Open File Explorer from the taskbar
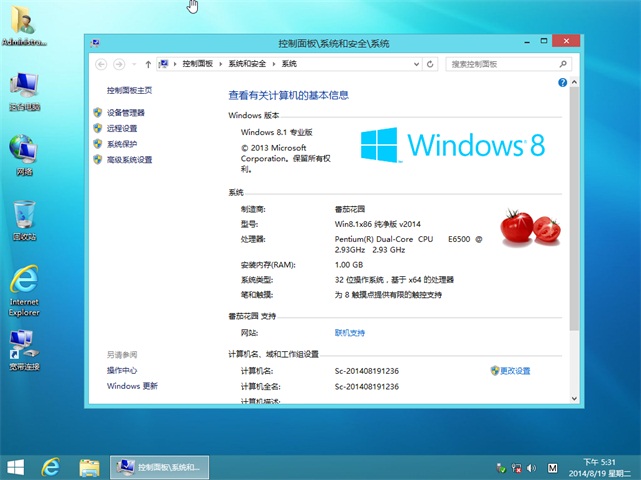641x480 pixels. 89,467
